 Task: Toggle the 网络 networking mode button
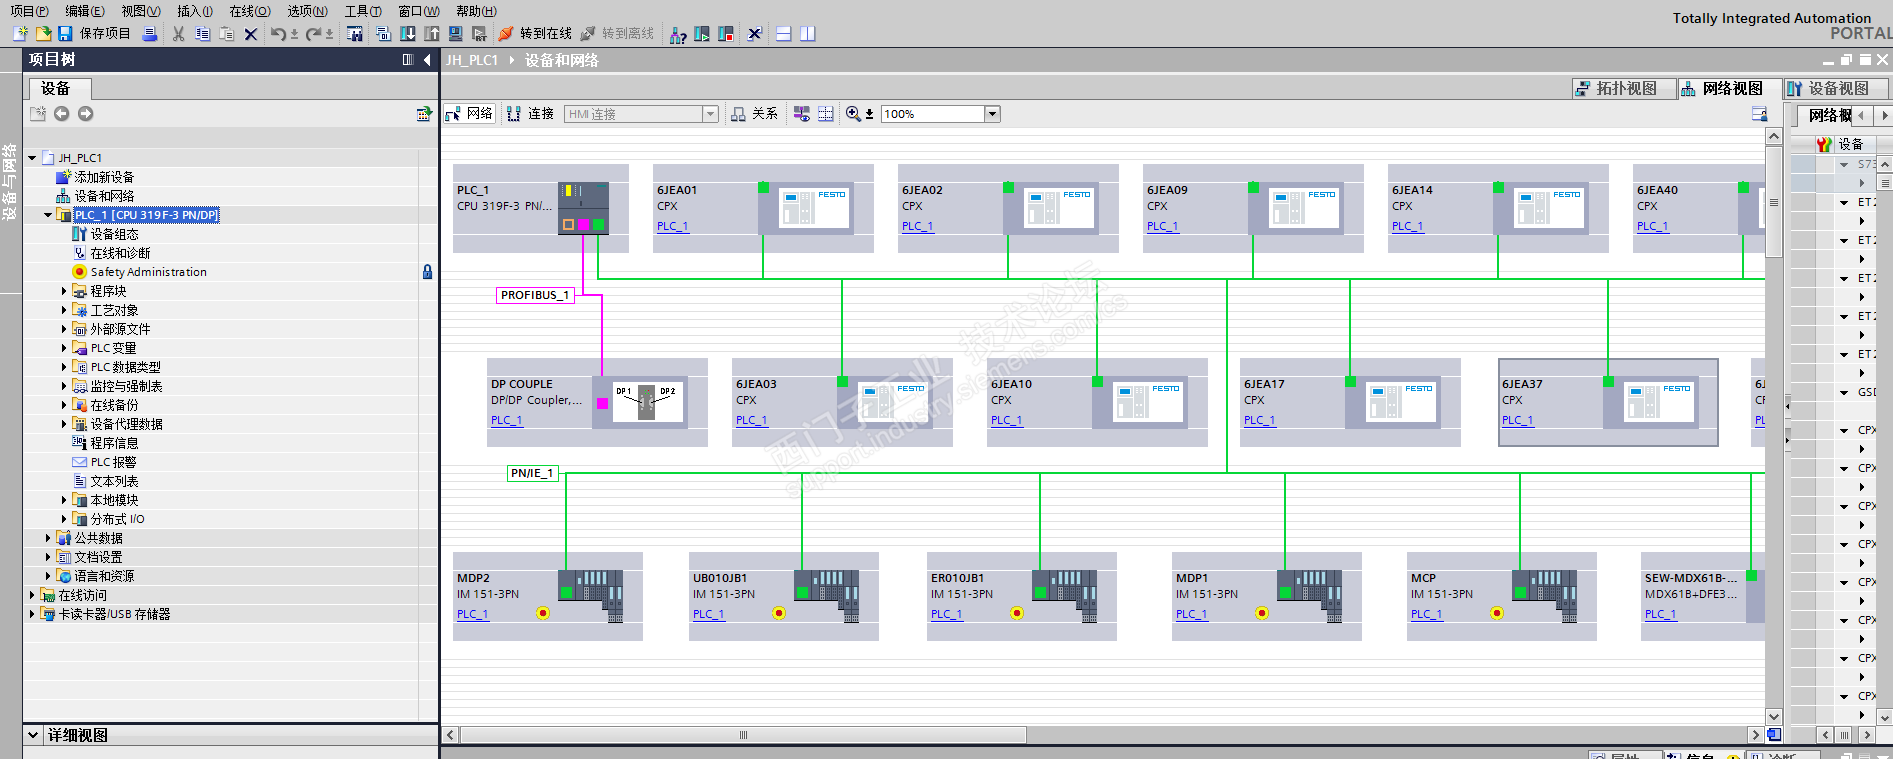pos(469,114)
